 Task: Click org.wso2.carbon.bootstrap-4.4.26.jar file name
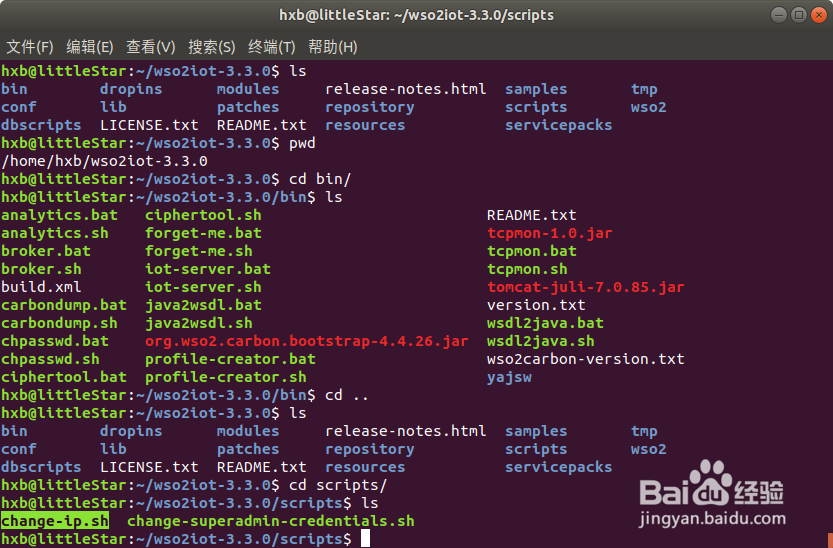click(x=307, y=341)
